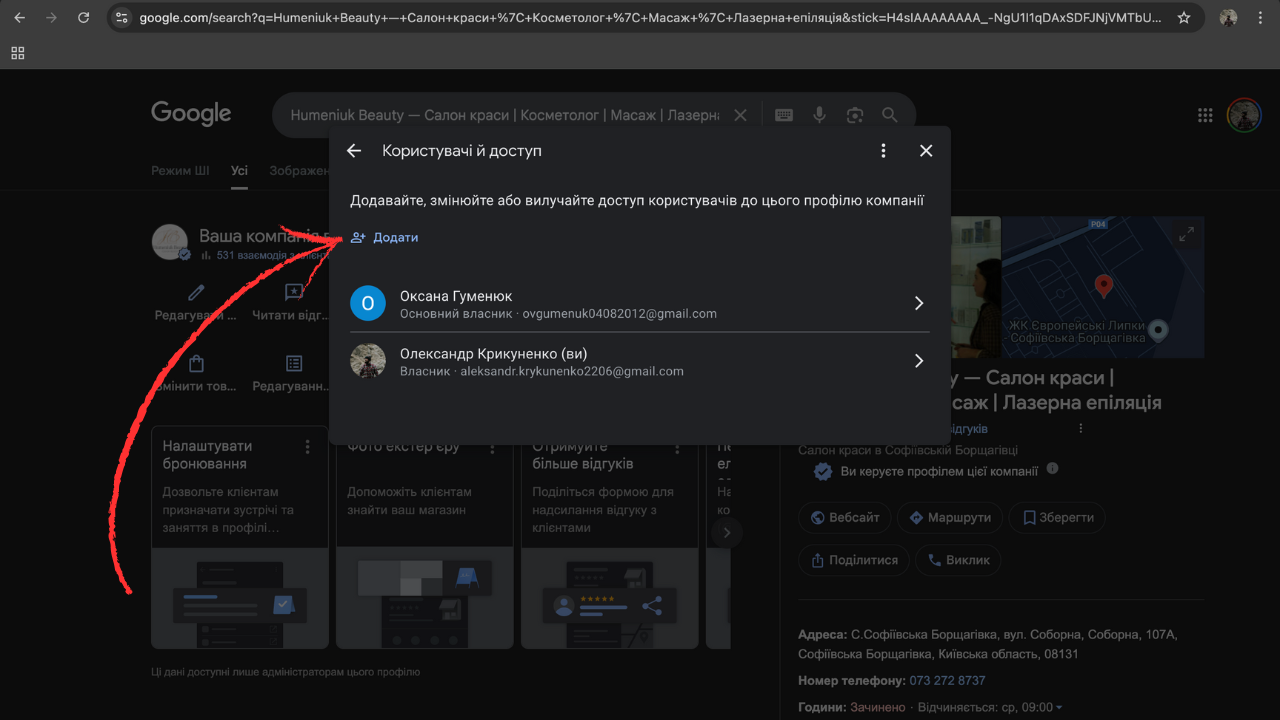Open Олександр Крикуненко user details

tap(639, 361)
